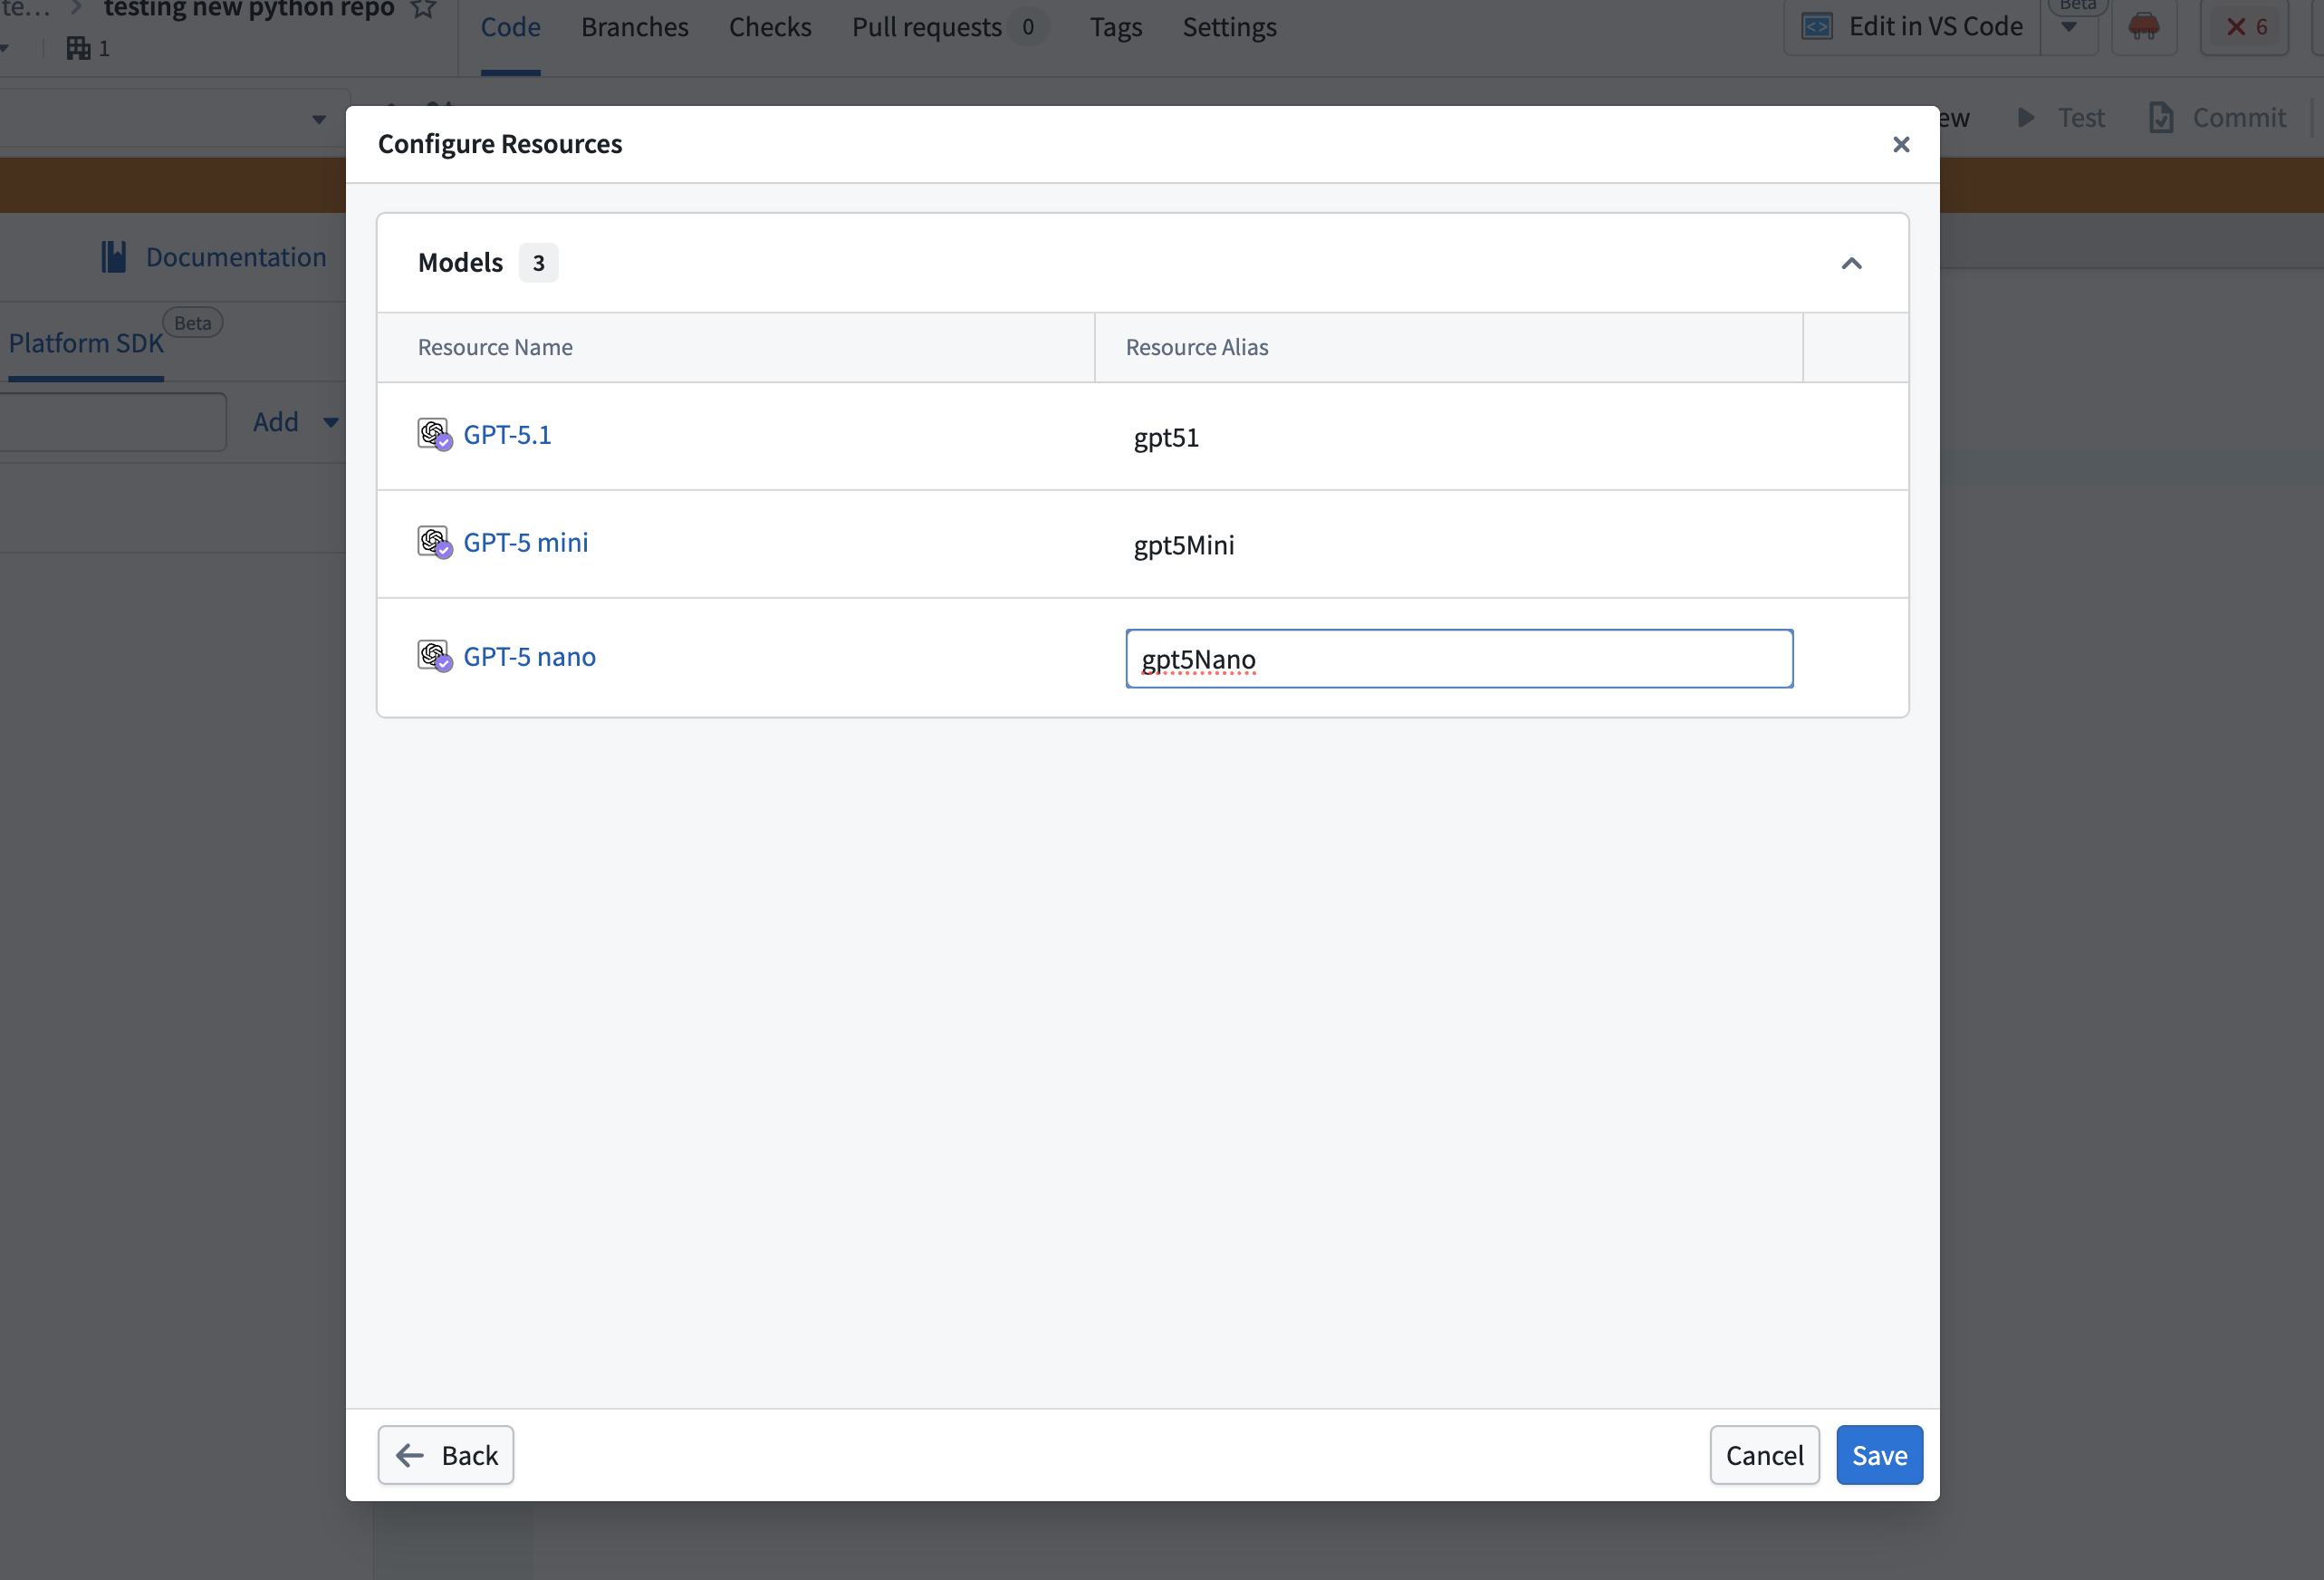Screen dimensions: 2324x1580
Task: Click the organization building icon showing 1
Action: (79, 47)
